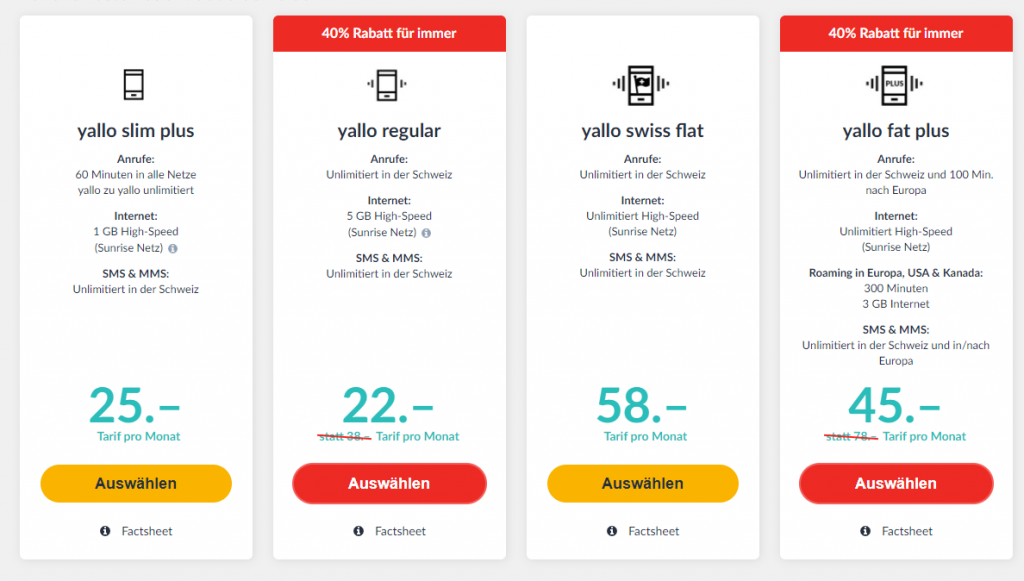Click Factsheet info icon under yallo swiss flat

[612, 531]
